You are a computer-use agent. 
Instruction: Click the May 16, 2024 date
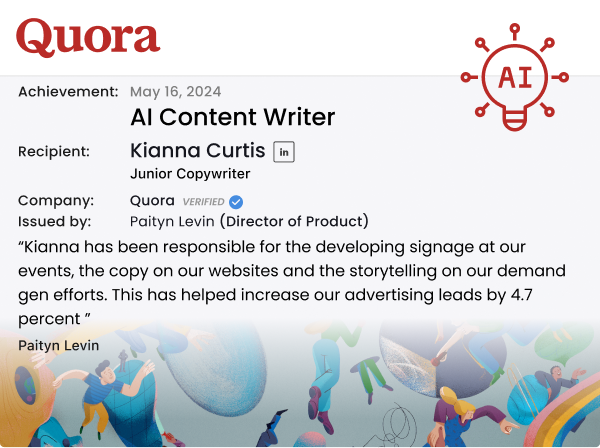click(x=175, y=92)
